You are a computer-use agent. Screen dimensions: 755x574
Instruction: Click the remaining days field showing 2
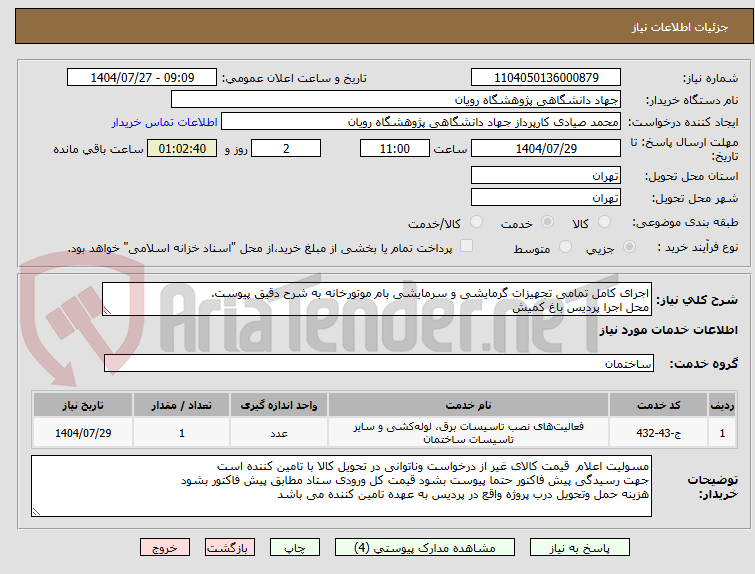click(286, 148)
